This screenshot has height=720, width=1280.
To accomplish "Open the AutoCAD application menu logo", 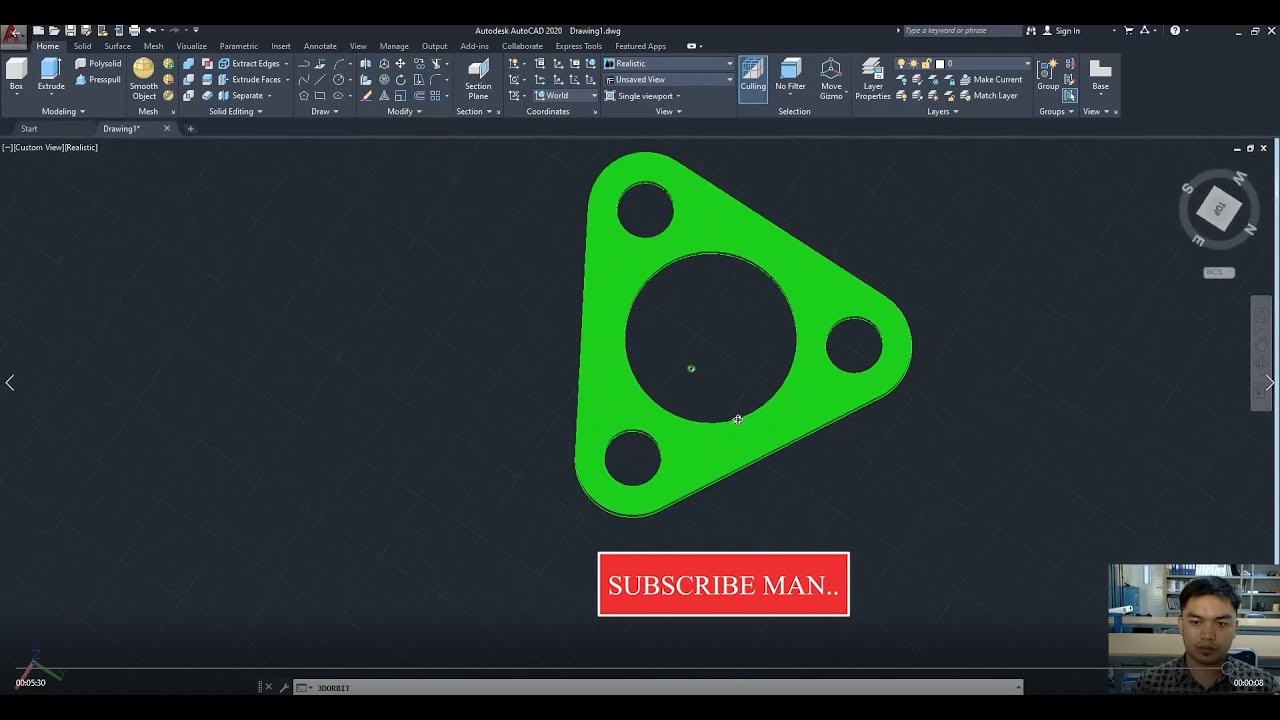I will coord(13,35).
